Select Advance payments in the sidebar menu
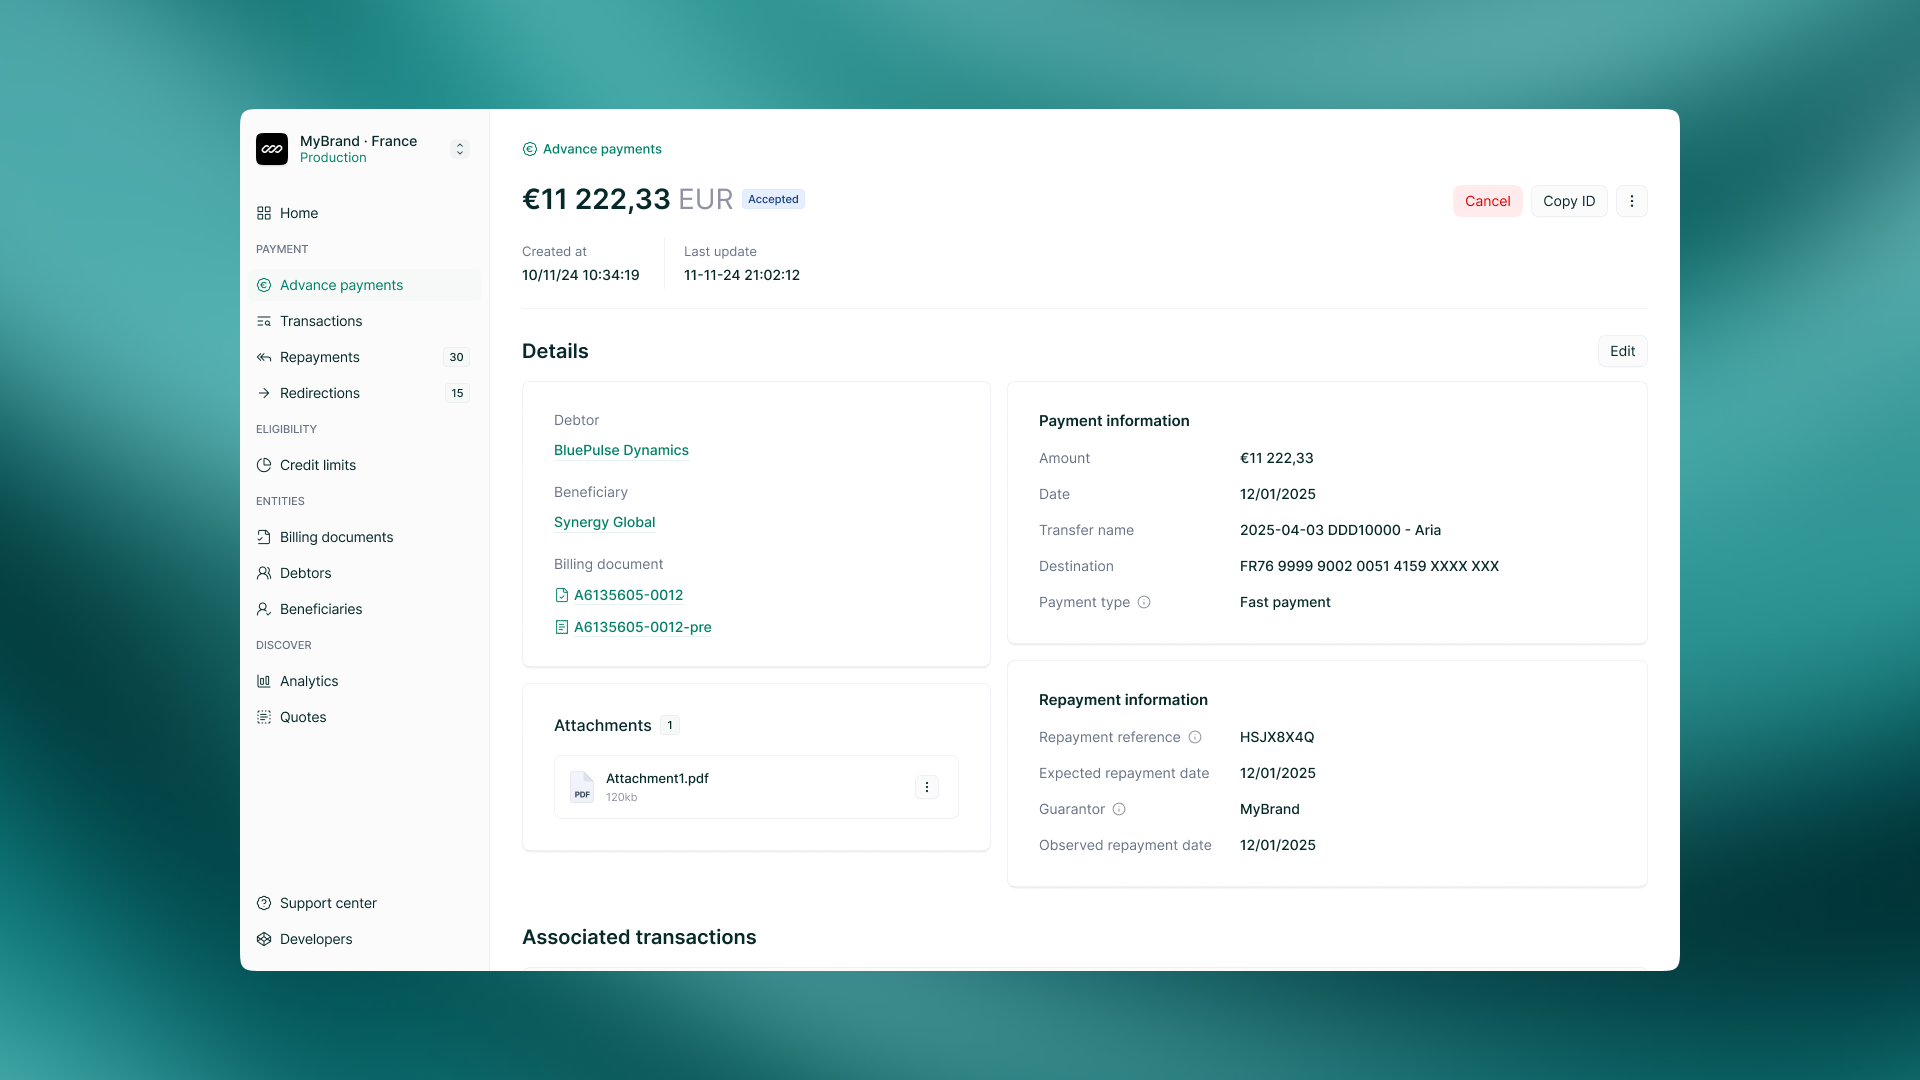The image size is (1920, 1080). pos(341,285)
